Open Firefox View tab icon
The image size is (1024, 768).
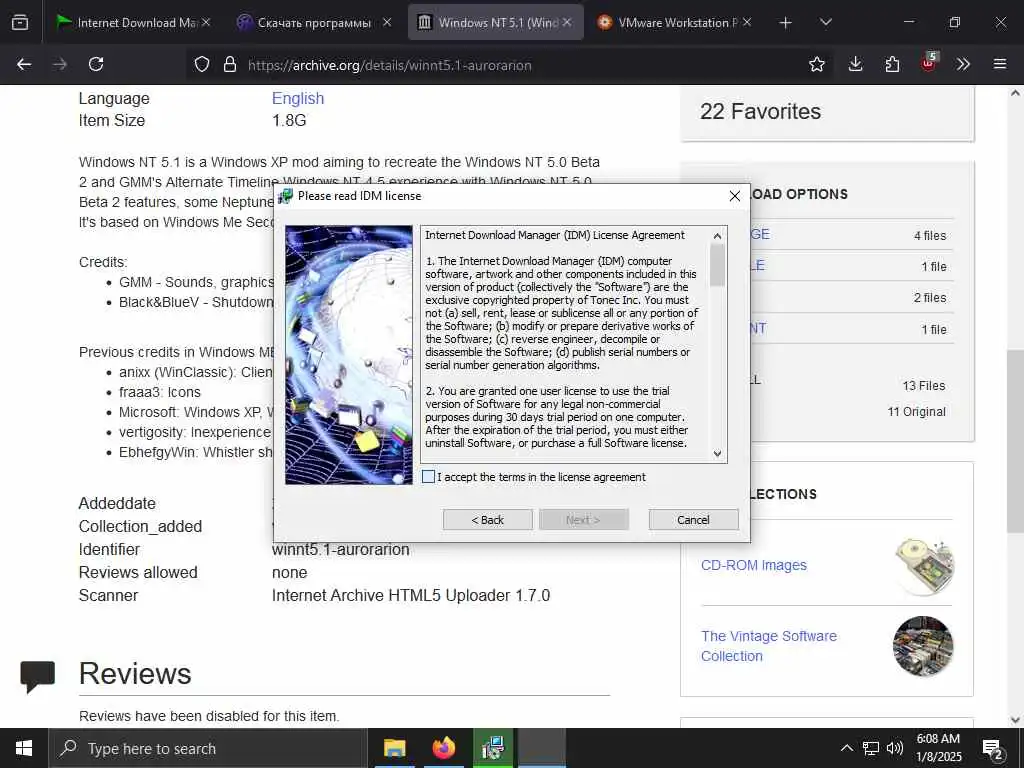point(20,22)
